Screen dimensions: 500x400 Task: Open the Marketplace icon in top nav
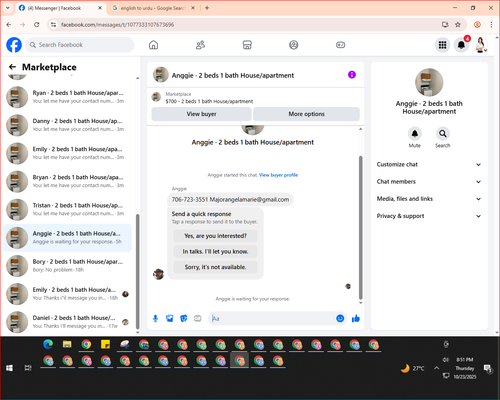[247, 45]
